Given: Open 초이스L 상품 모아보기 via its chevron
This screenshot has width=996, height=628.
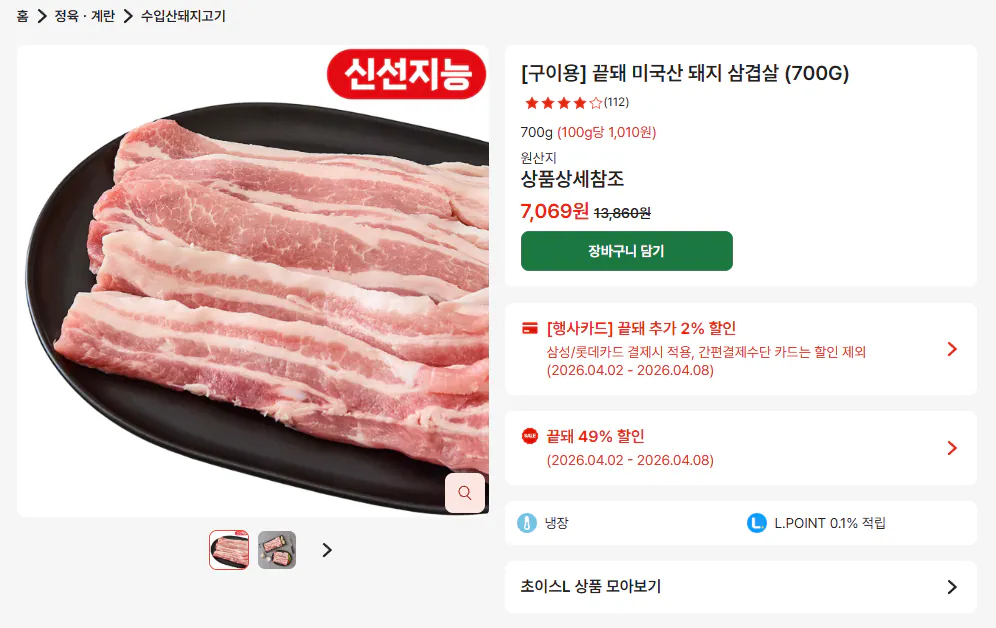Looking at the screenshot, I should click(x=951, y=588).
